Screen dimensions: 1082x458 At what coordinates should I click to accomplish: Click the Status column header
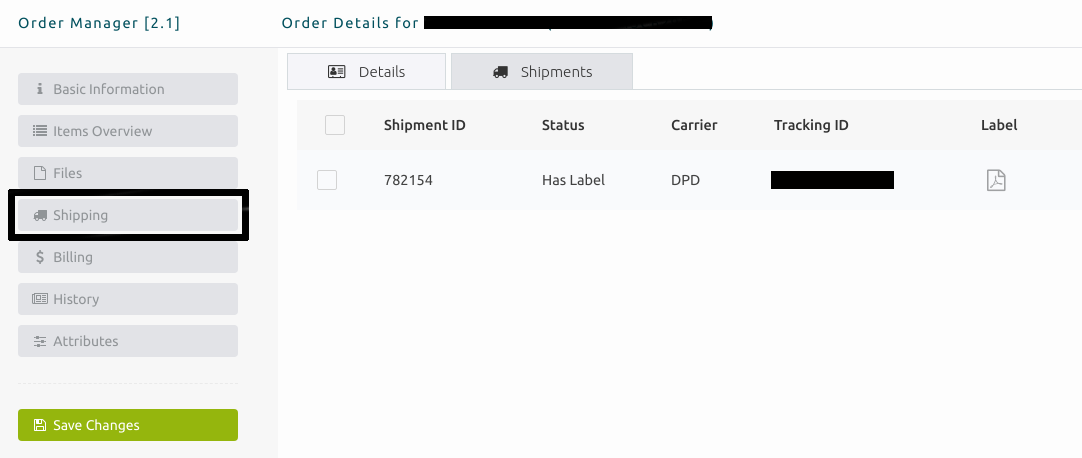tap(563, 125)
